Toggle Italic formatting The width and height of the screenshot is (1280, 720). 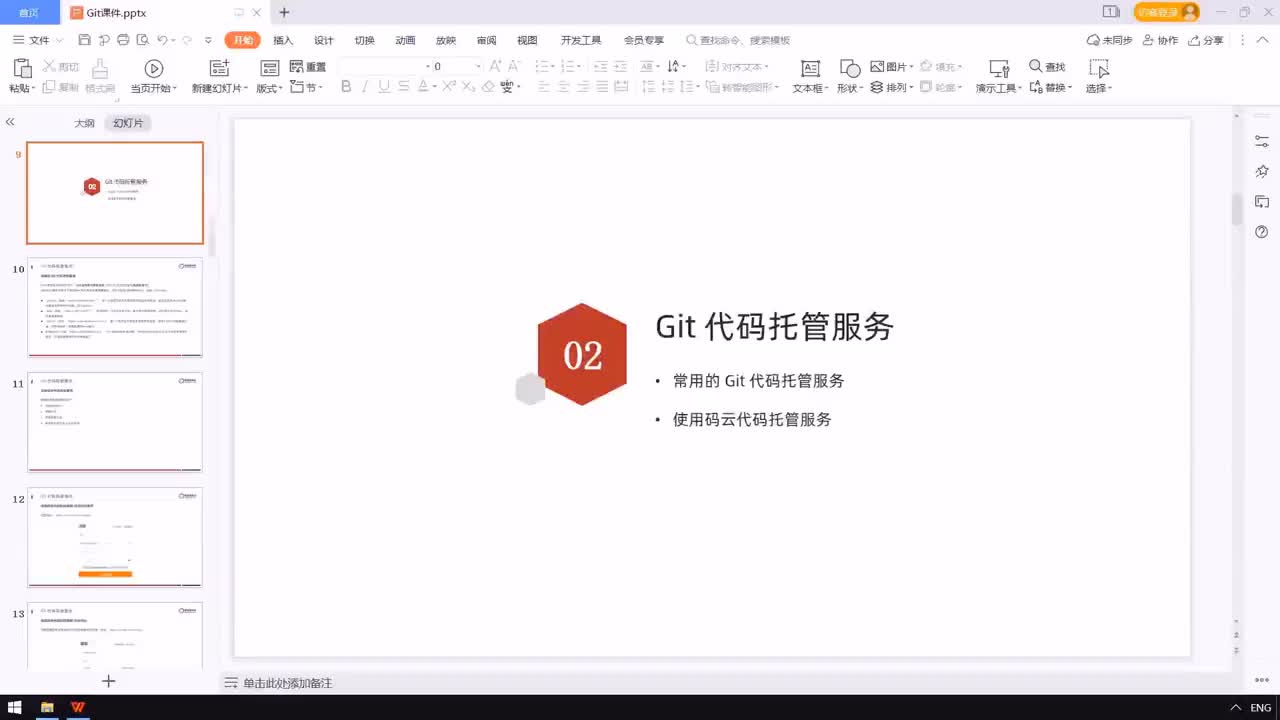point(365,87)
